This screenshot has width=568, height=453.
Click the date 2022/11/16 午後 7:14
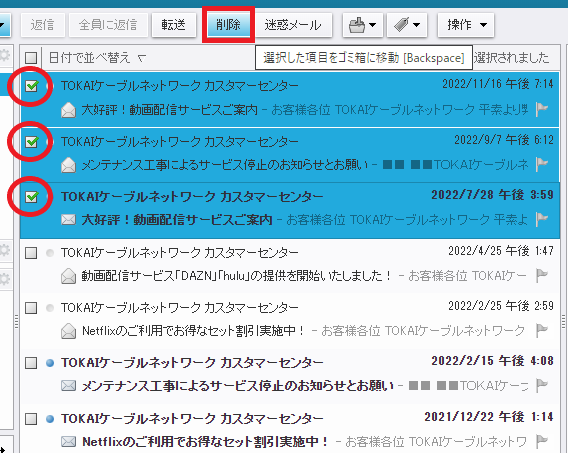[x=498, y=84]
